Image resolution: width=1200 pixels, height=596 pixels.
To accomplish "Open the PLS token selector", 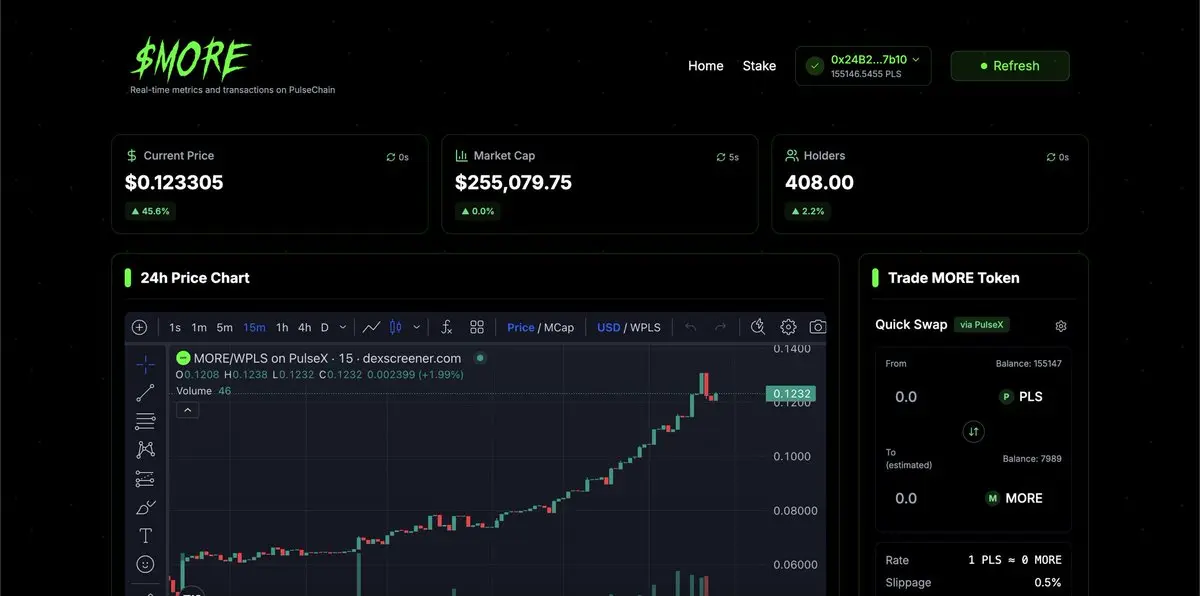I will coord(1022,397).
